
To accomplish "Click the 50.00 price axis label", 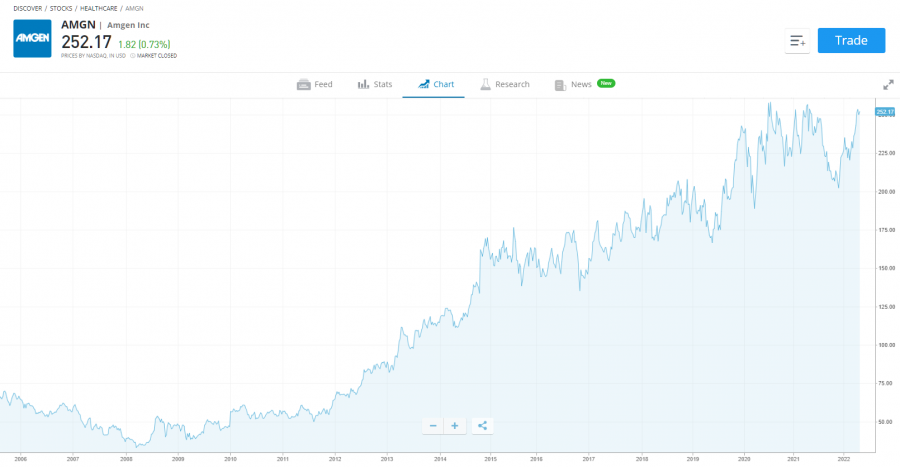I will pyautogui.click(x=887, y=422).
